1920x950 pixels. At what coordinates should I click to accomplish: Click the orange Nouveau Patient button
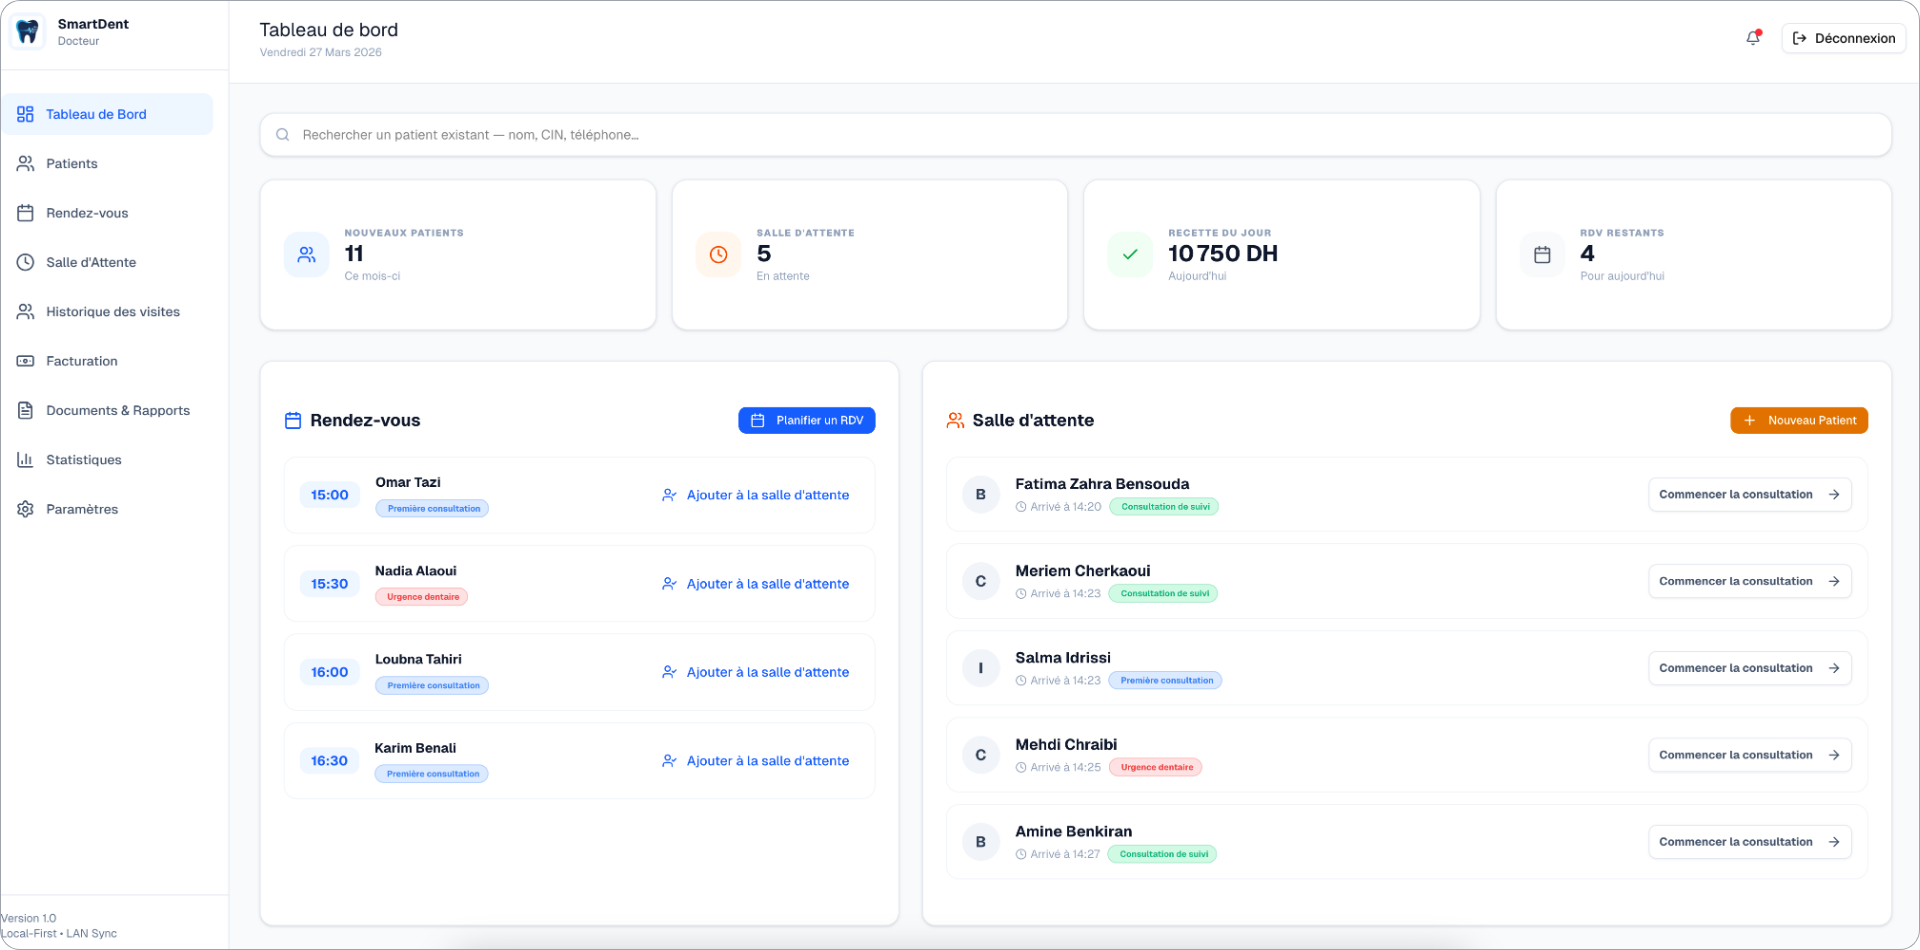click(x=1799, y=421)
